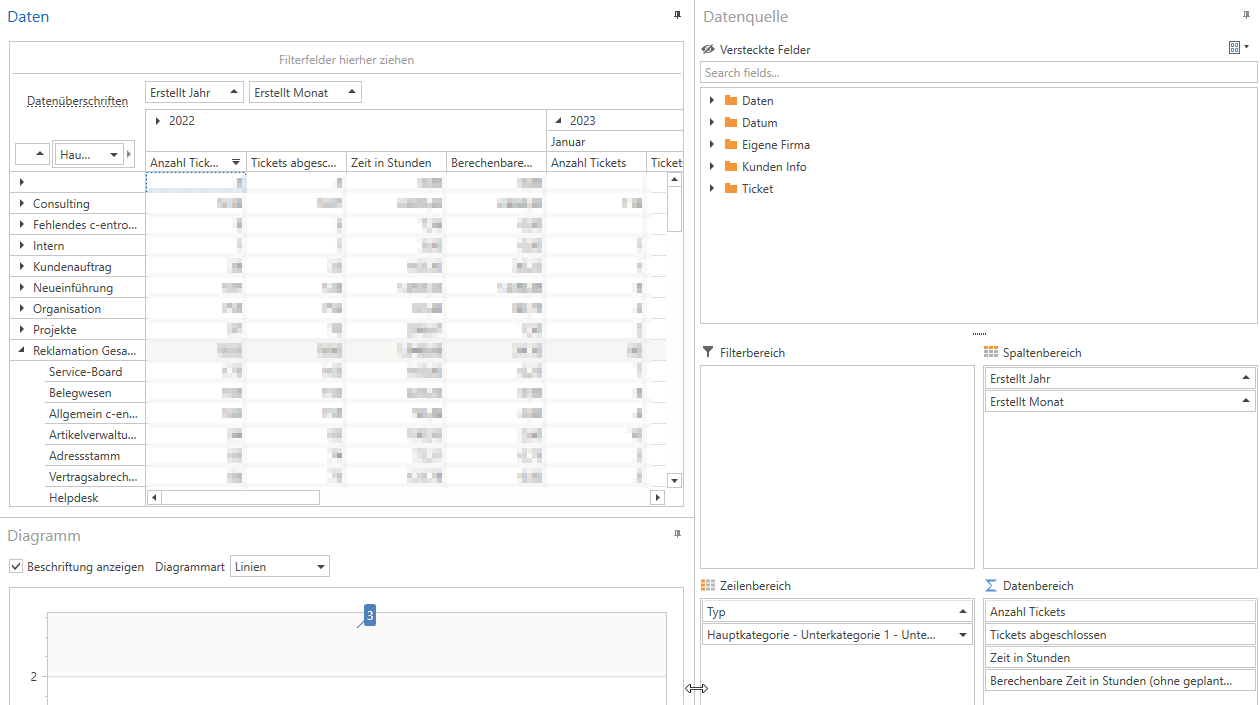Pin the Datenquelle panel

[x=1245, y=15]
